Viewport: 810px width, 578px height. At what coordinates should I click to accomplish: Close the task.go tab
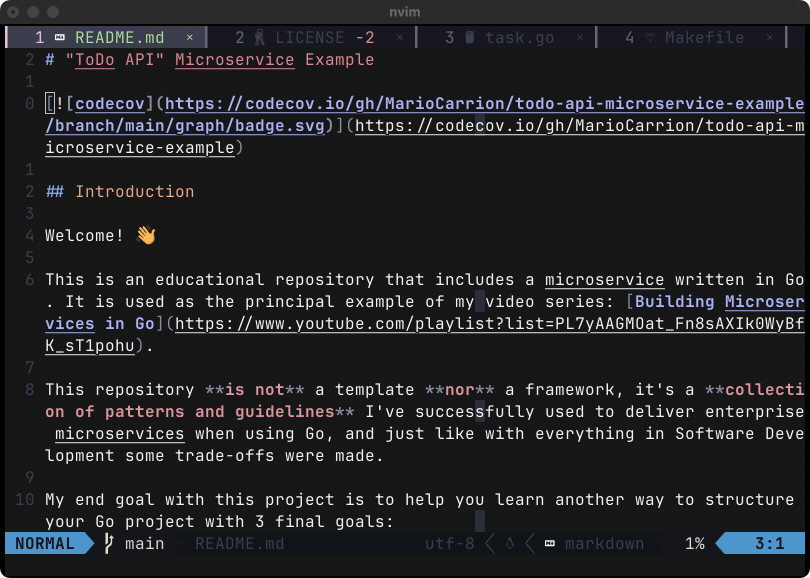578,36
